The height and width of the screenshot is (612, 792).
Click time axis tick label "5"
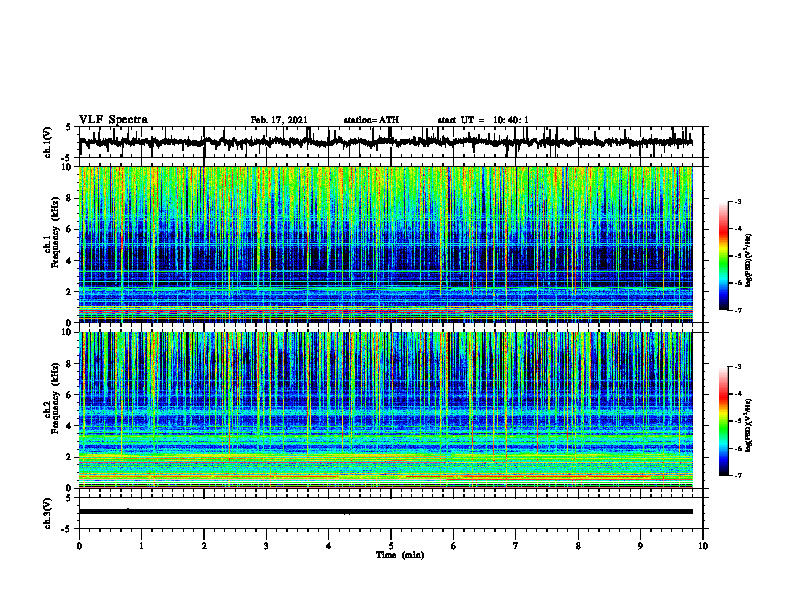(391, 546)
